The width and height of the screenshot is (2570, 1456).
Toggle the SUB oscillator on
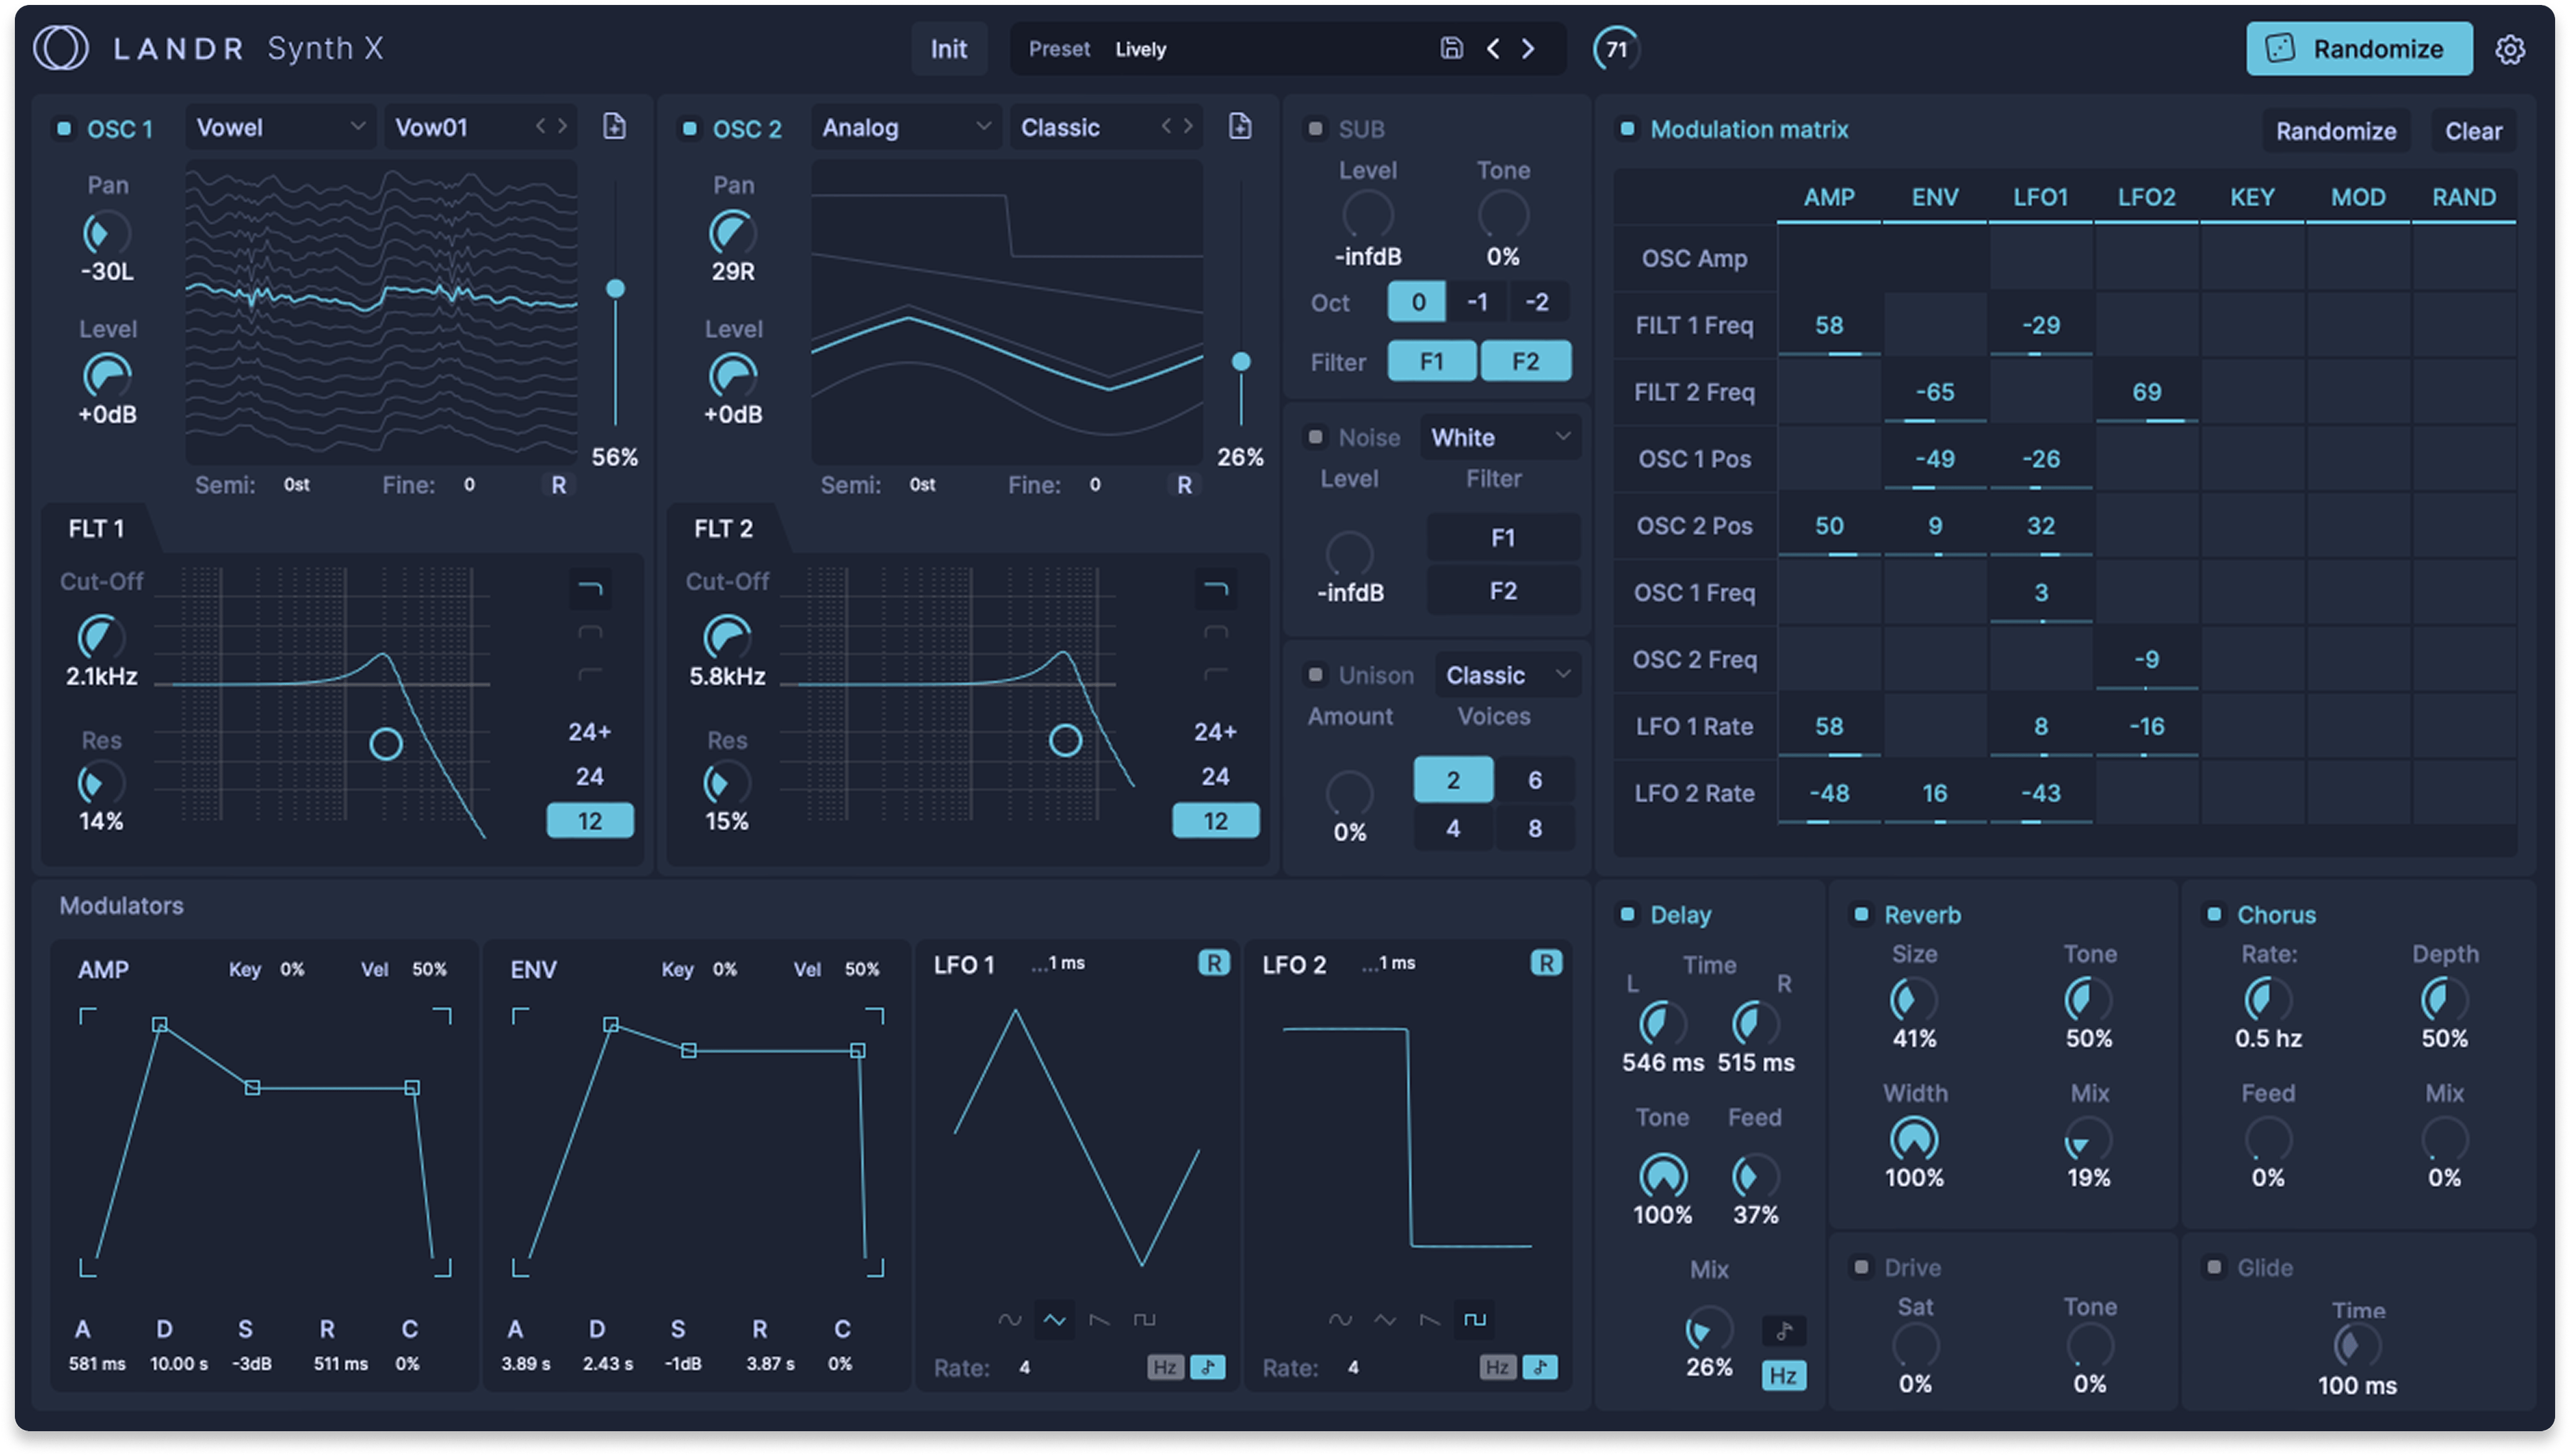click(1316, 129)
